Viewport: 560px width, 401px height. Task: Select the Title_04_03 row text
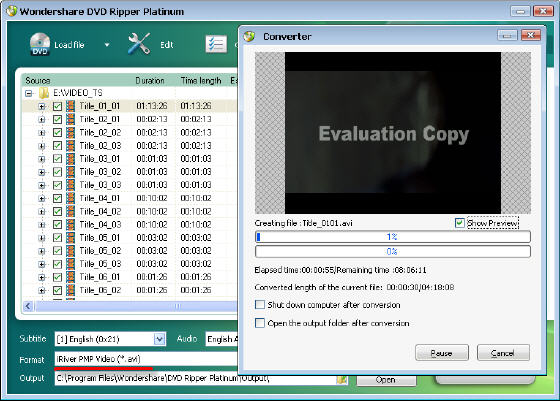(100, 225)
